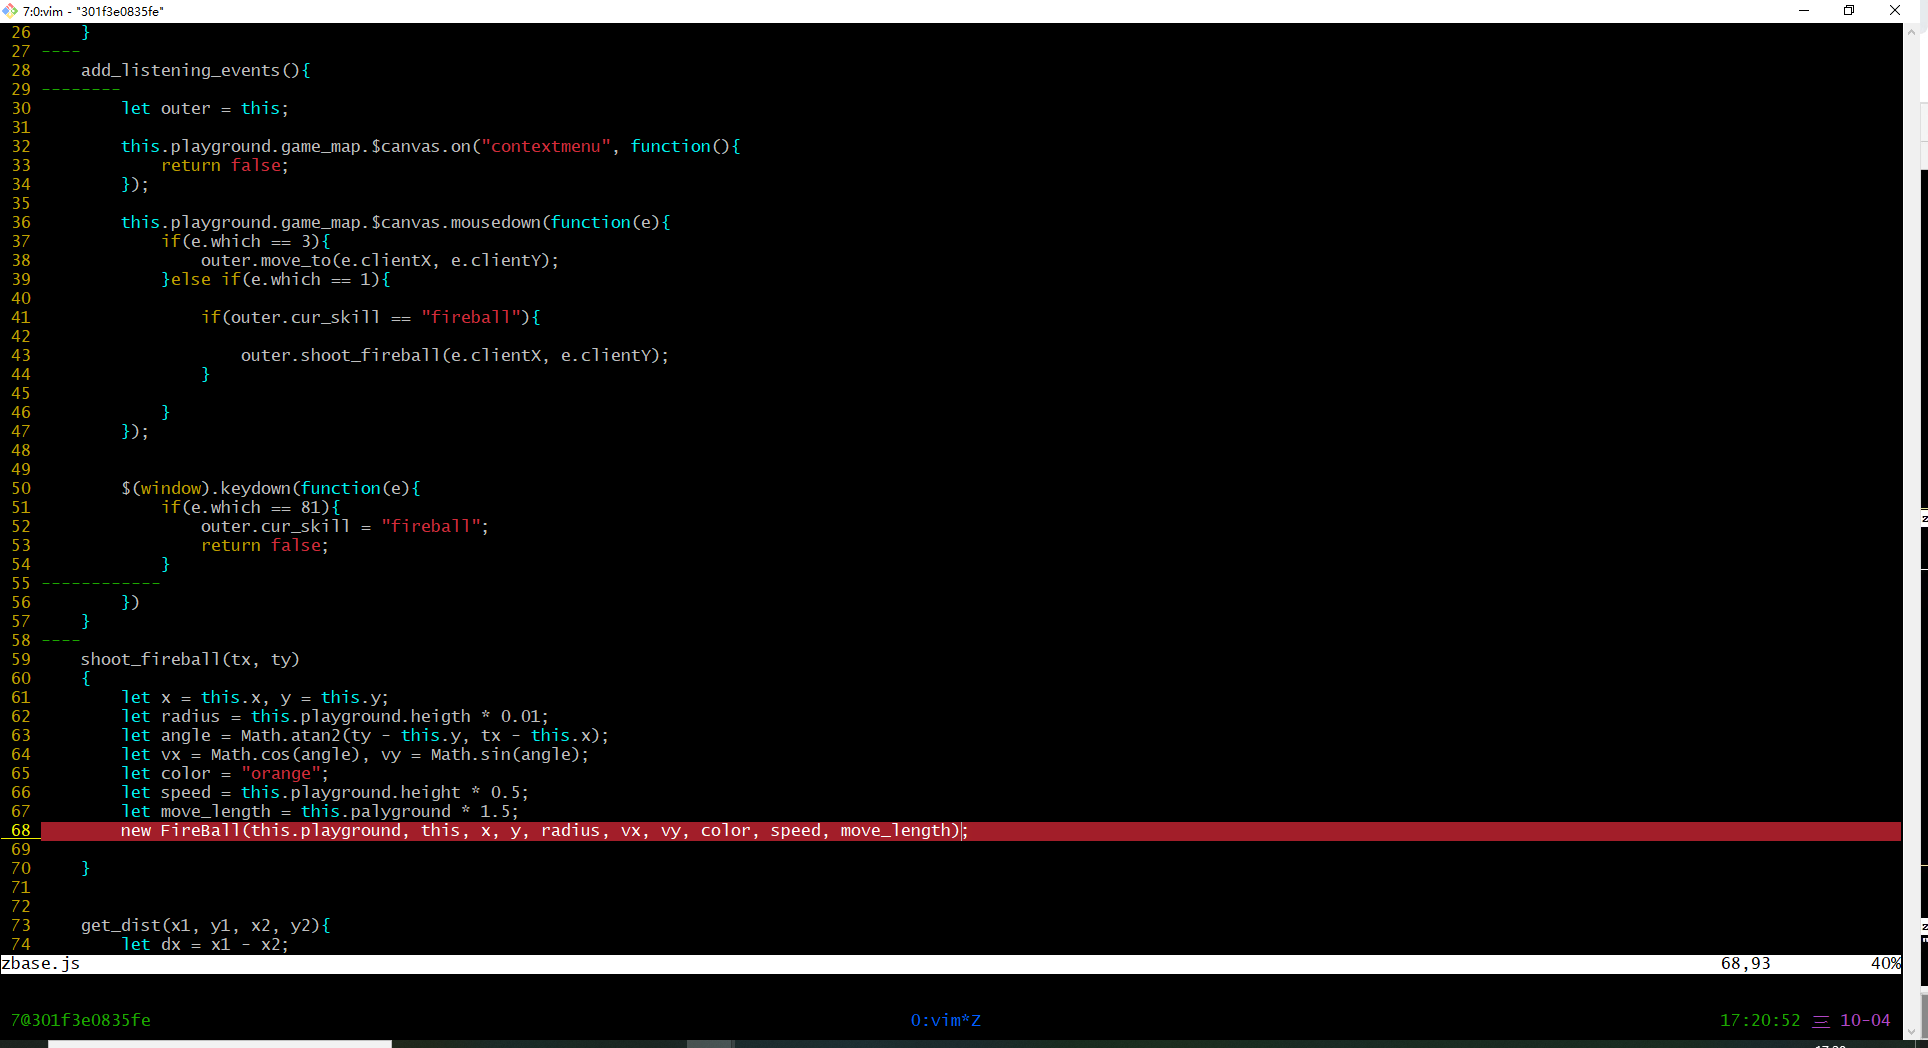
Task: Restore down the terminal window
Action: click(x=1849, y=11)
